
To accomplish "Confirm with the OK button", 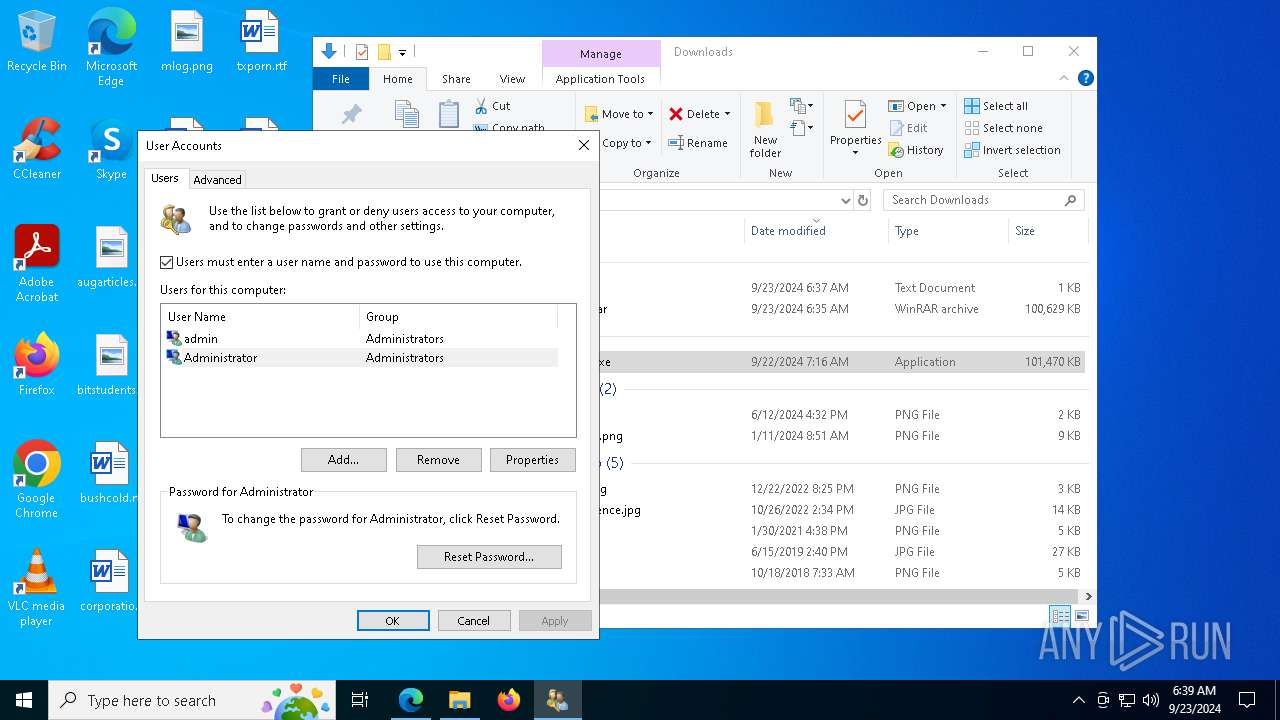I will [393, 621].
